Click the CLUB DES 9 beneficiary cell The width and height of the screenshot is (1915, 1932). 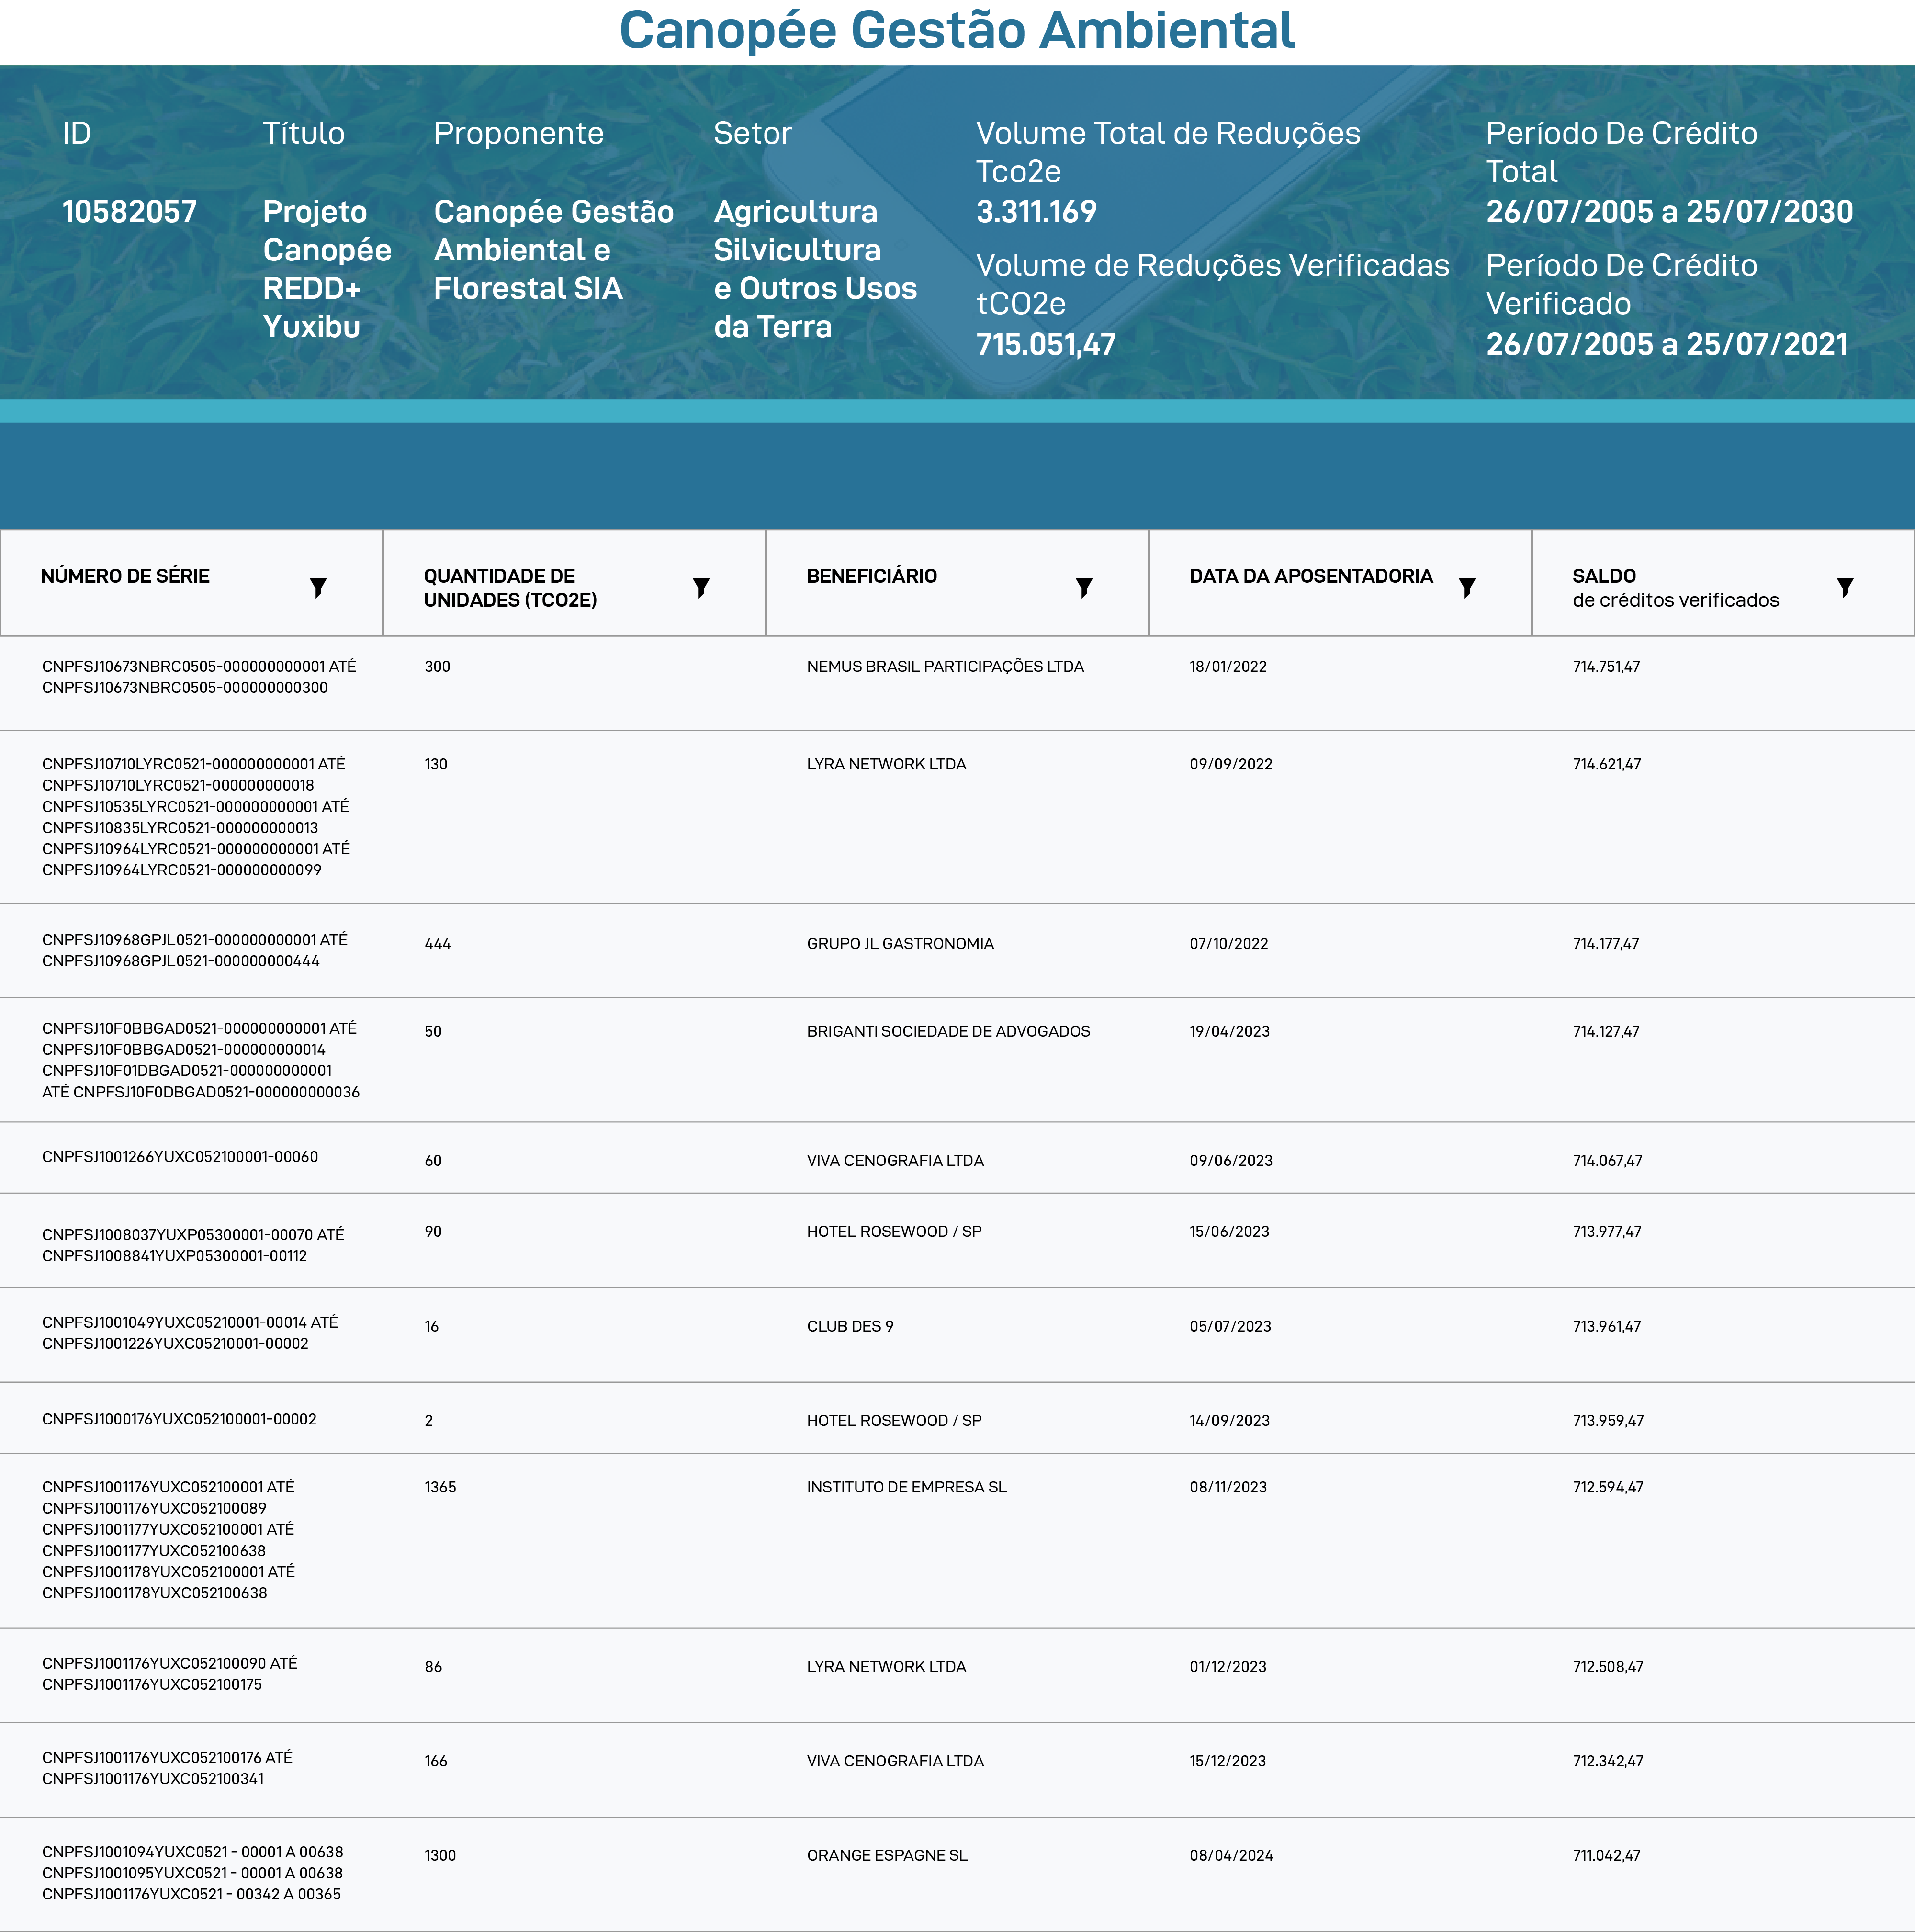(850, 1327)
